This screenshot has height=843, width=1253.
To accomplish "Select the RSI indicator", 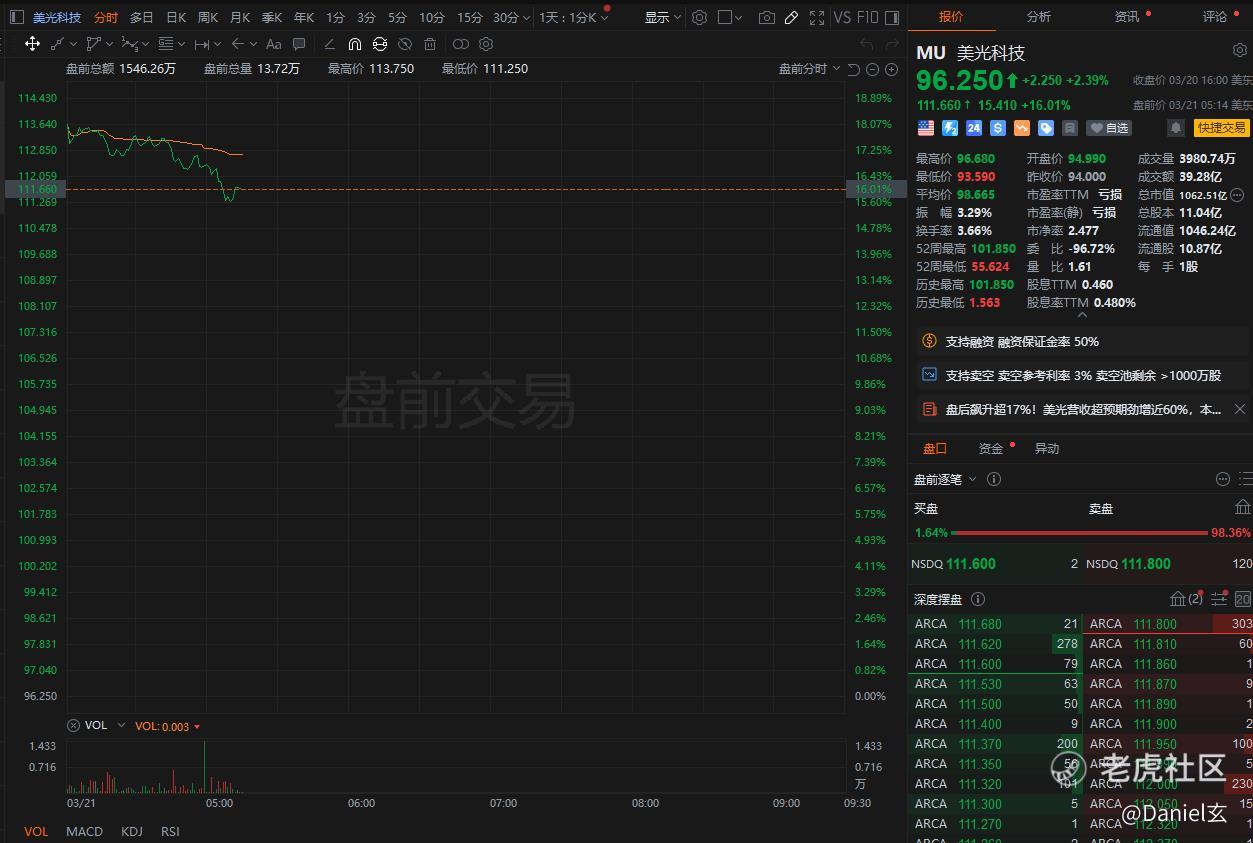I will click(x=170, y=831).
